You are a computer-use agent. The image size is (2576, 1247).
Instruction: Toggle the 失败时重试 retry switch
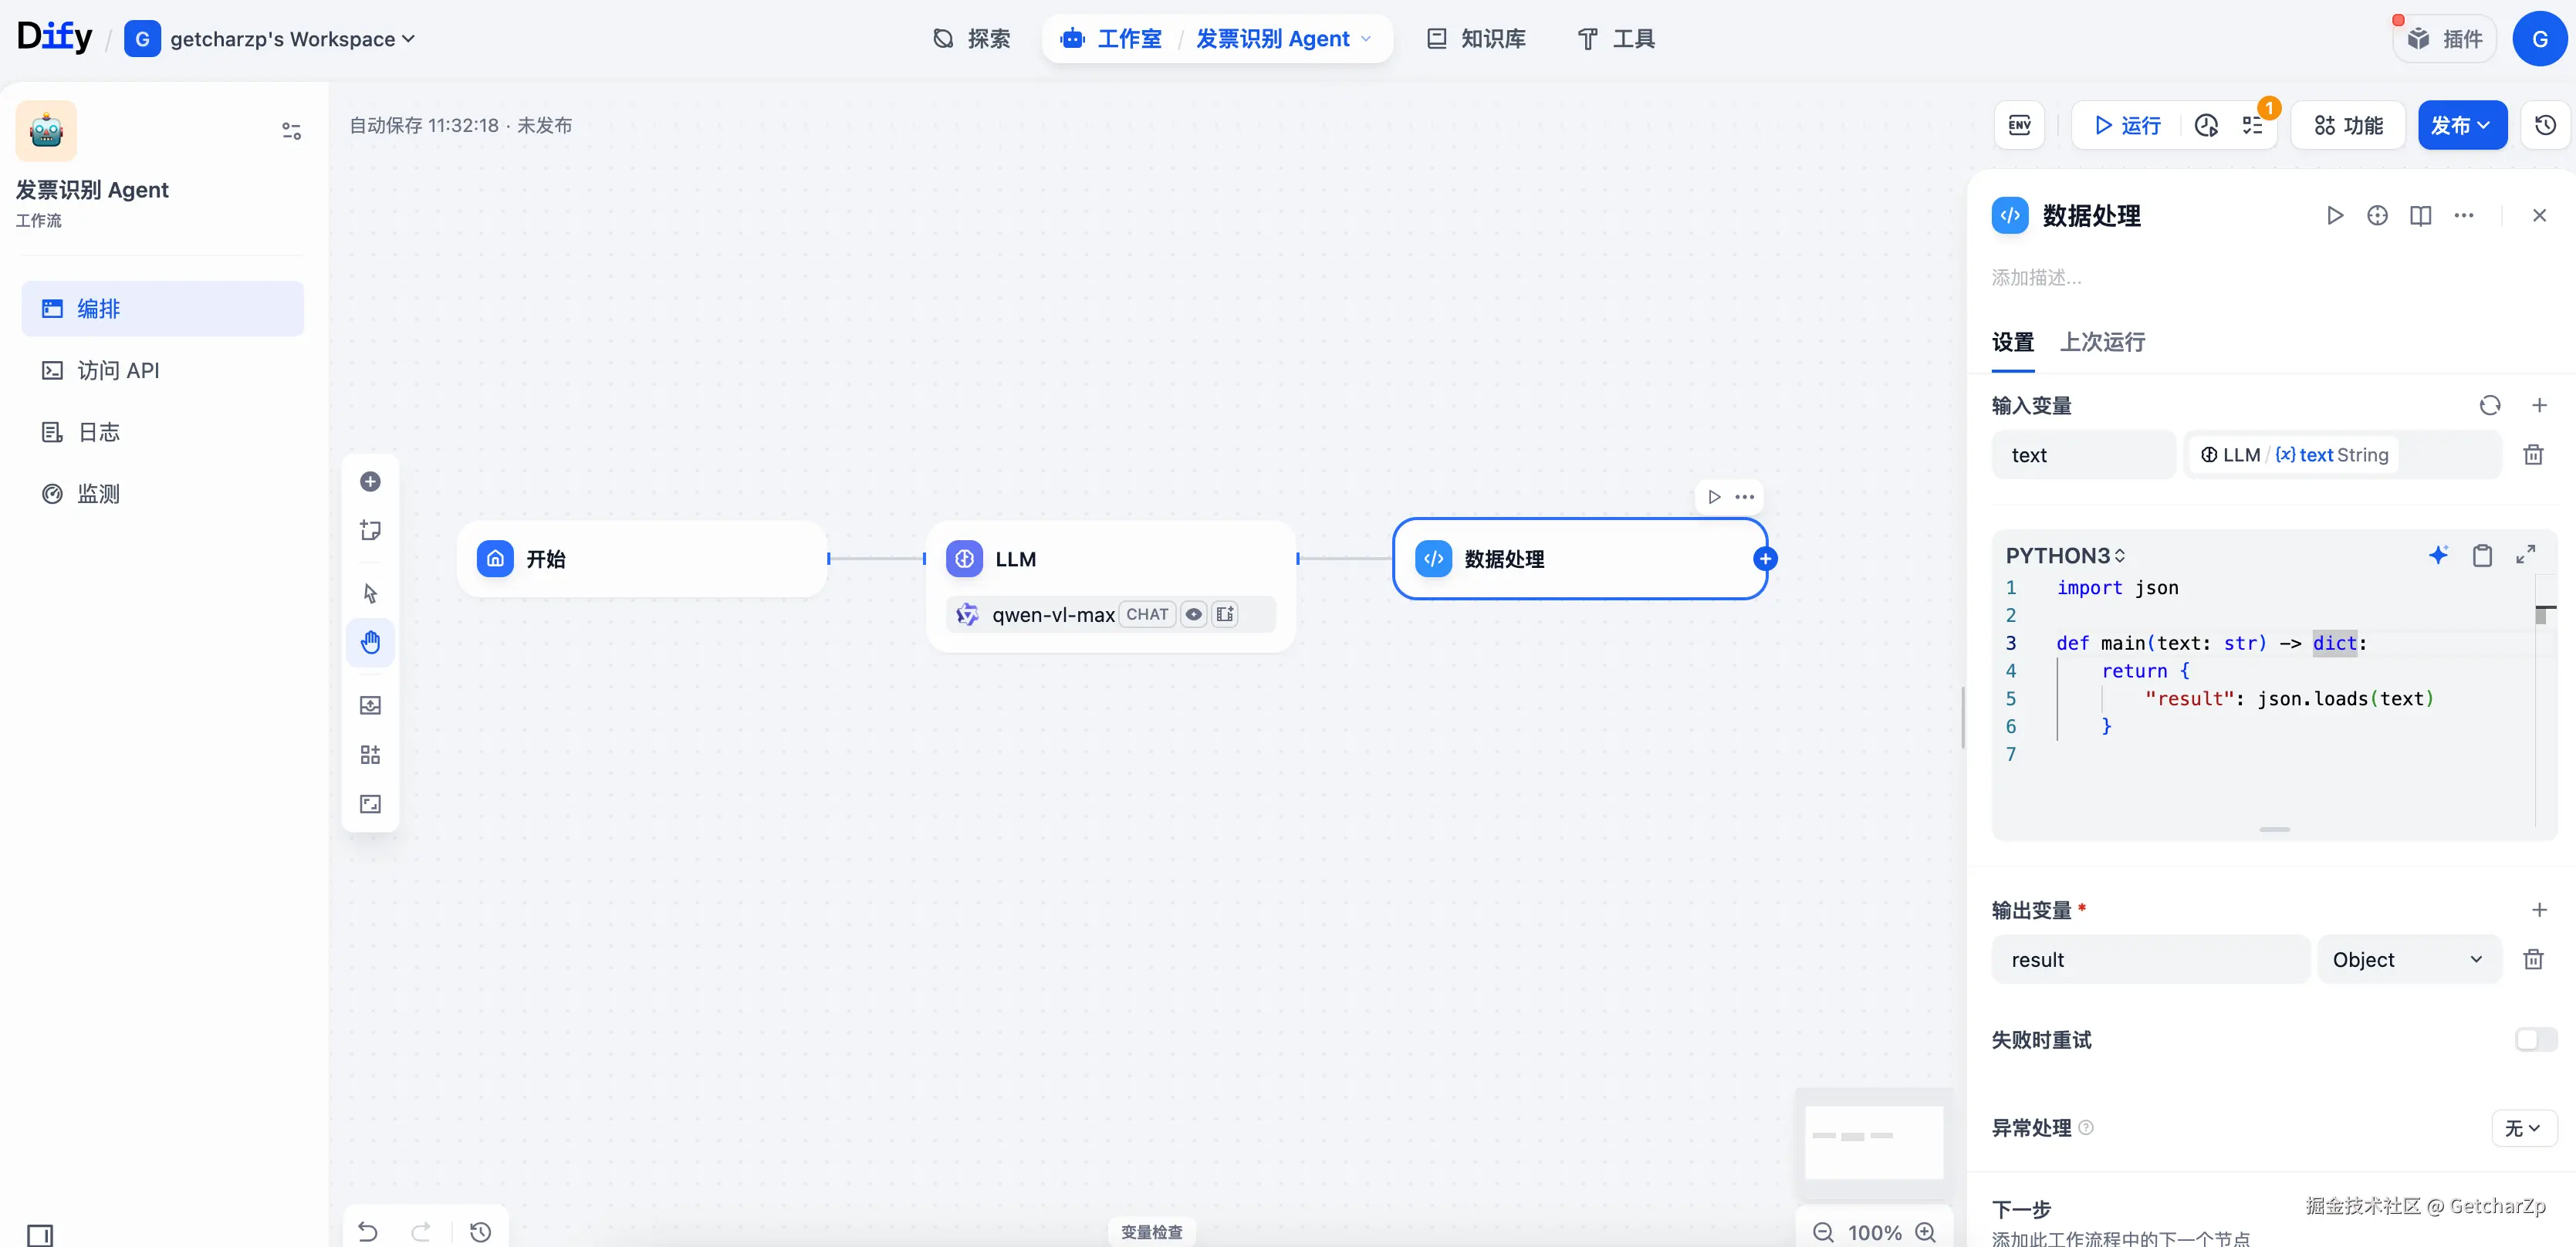(x=2535, y=1040)
